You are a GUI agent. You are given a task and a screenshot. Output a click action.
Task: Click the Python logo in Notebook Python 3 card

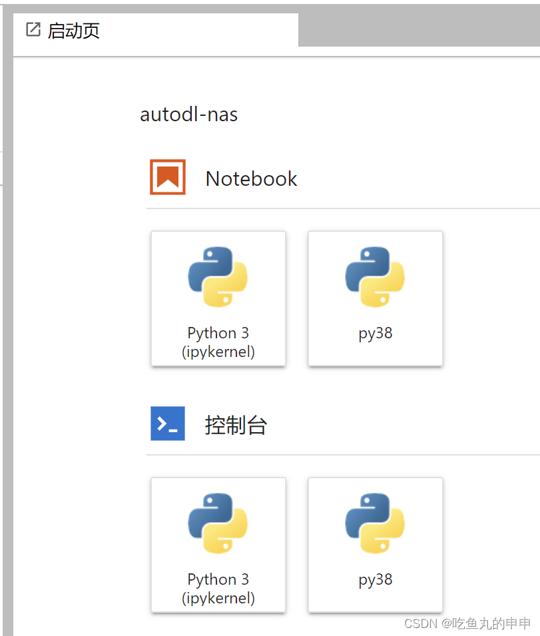(218, 277)
